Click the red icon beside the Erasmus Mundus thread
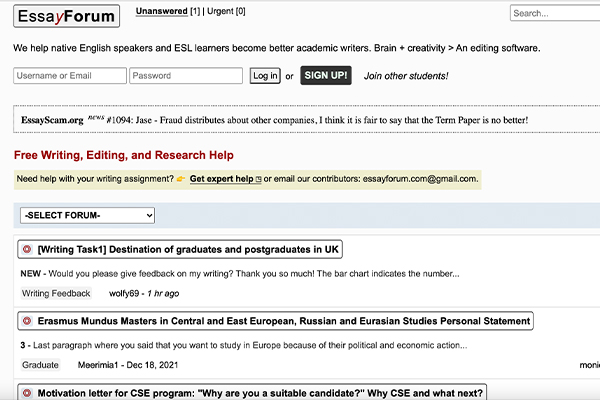This screenshot has height=400, width=600. click(x=27, y=321)
